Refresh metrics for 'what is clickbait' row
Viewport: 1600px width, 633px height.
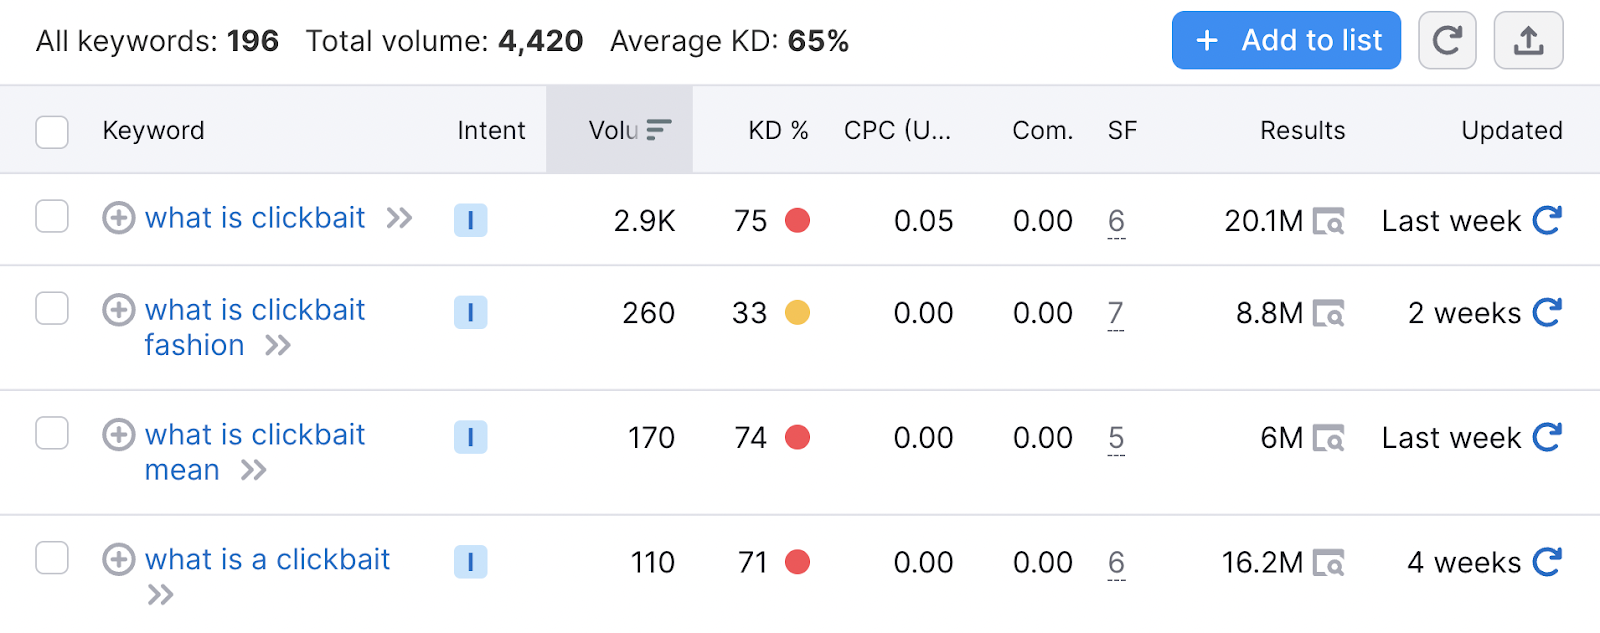point(1548,220)
